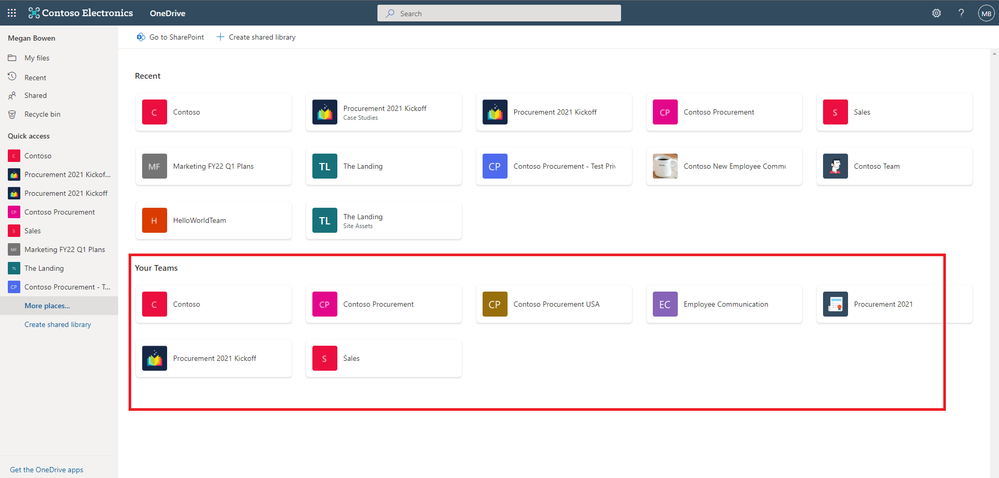Open Marketing FY22 Q1 Plans in Quick access
This screenshot has height=478, width=999.
(x=59, y=249)
